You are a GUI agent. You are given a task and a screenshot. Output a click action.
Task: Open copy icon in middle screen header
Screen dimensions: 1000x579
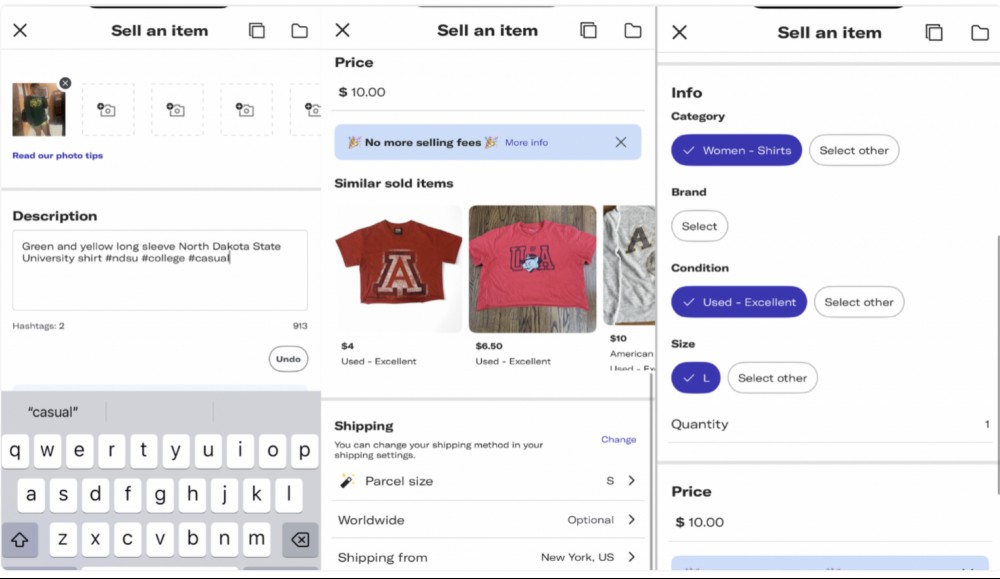[588, 31]
